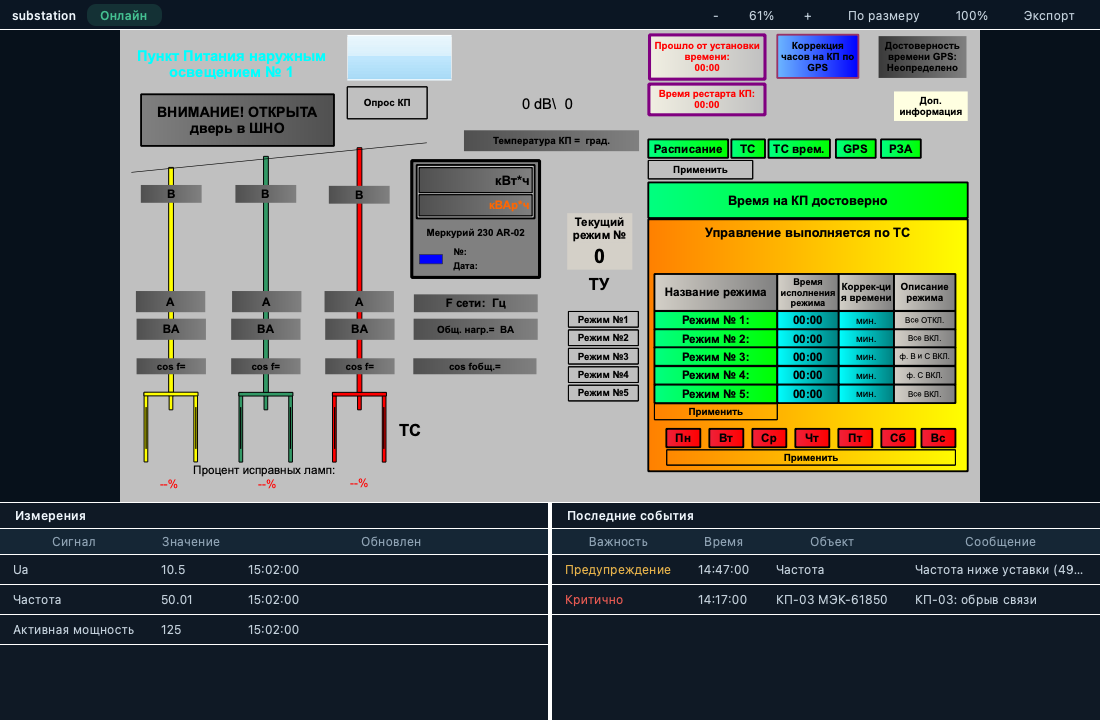Click the zoom out minus icon

[x=716, y=15]
